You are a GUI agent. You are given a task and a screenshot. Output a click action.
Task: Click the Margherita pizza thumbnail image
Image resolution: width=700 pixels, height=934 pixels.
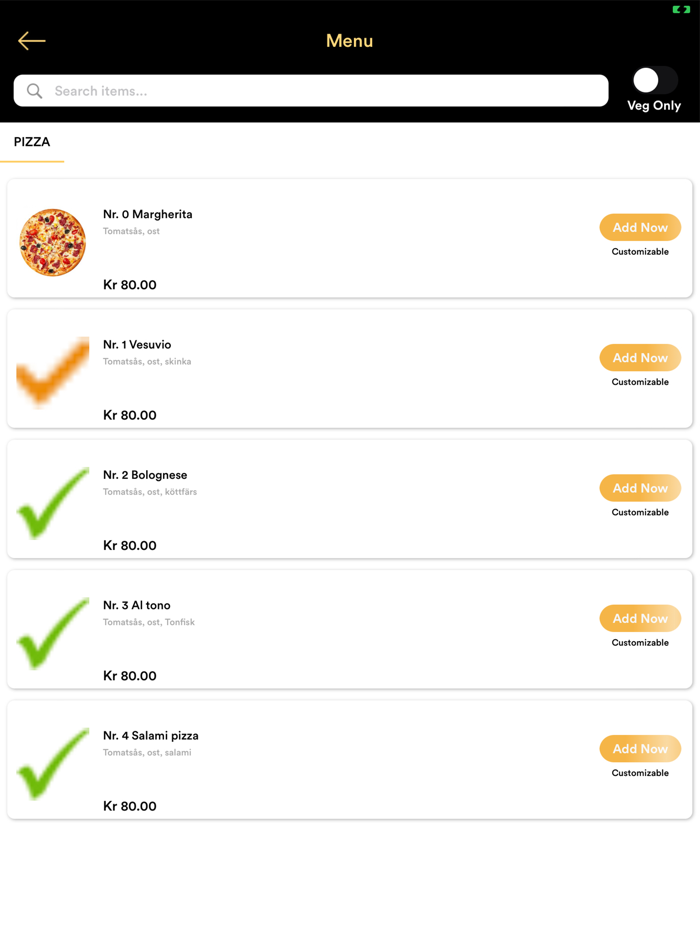52,242
